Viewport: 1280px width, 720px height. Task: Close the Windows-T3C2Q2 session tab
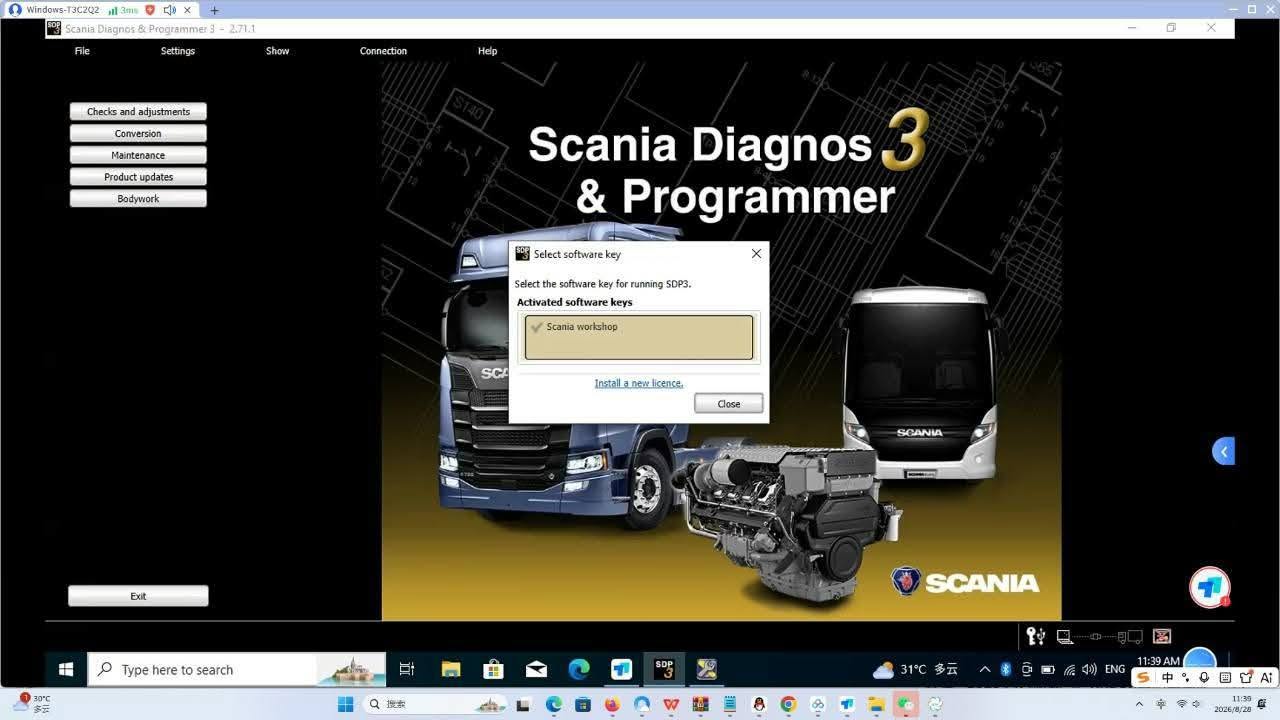click(x=187, y=10)
